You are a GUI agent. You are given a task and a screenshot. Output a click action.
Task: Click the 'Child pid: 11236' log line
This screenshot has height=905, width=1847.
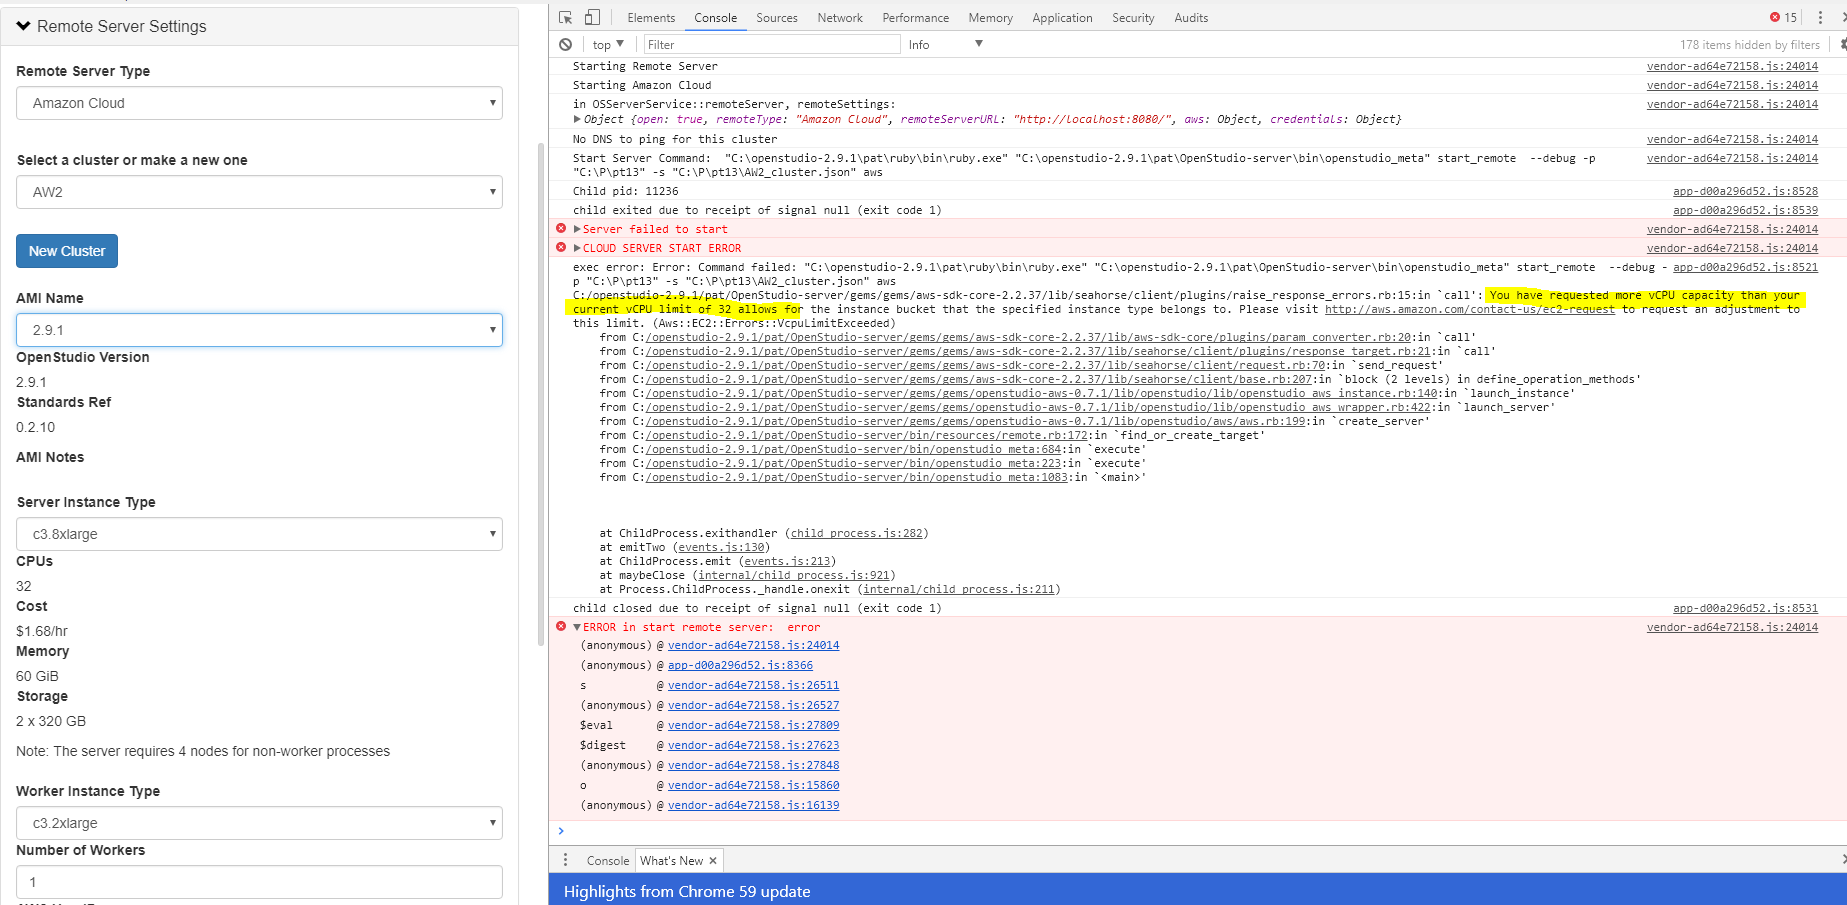625,191
